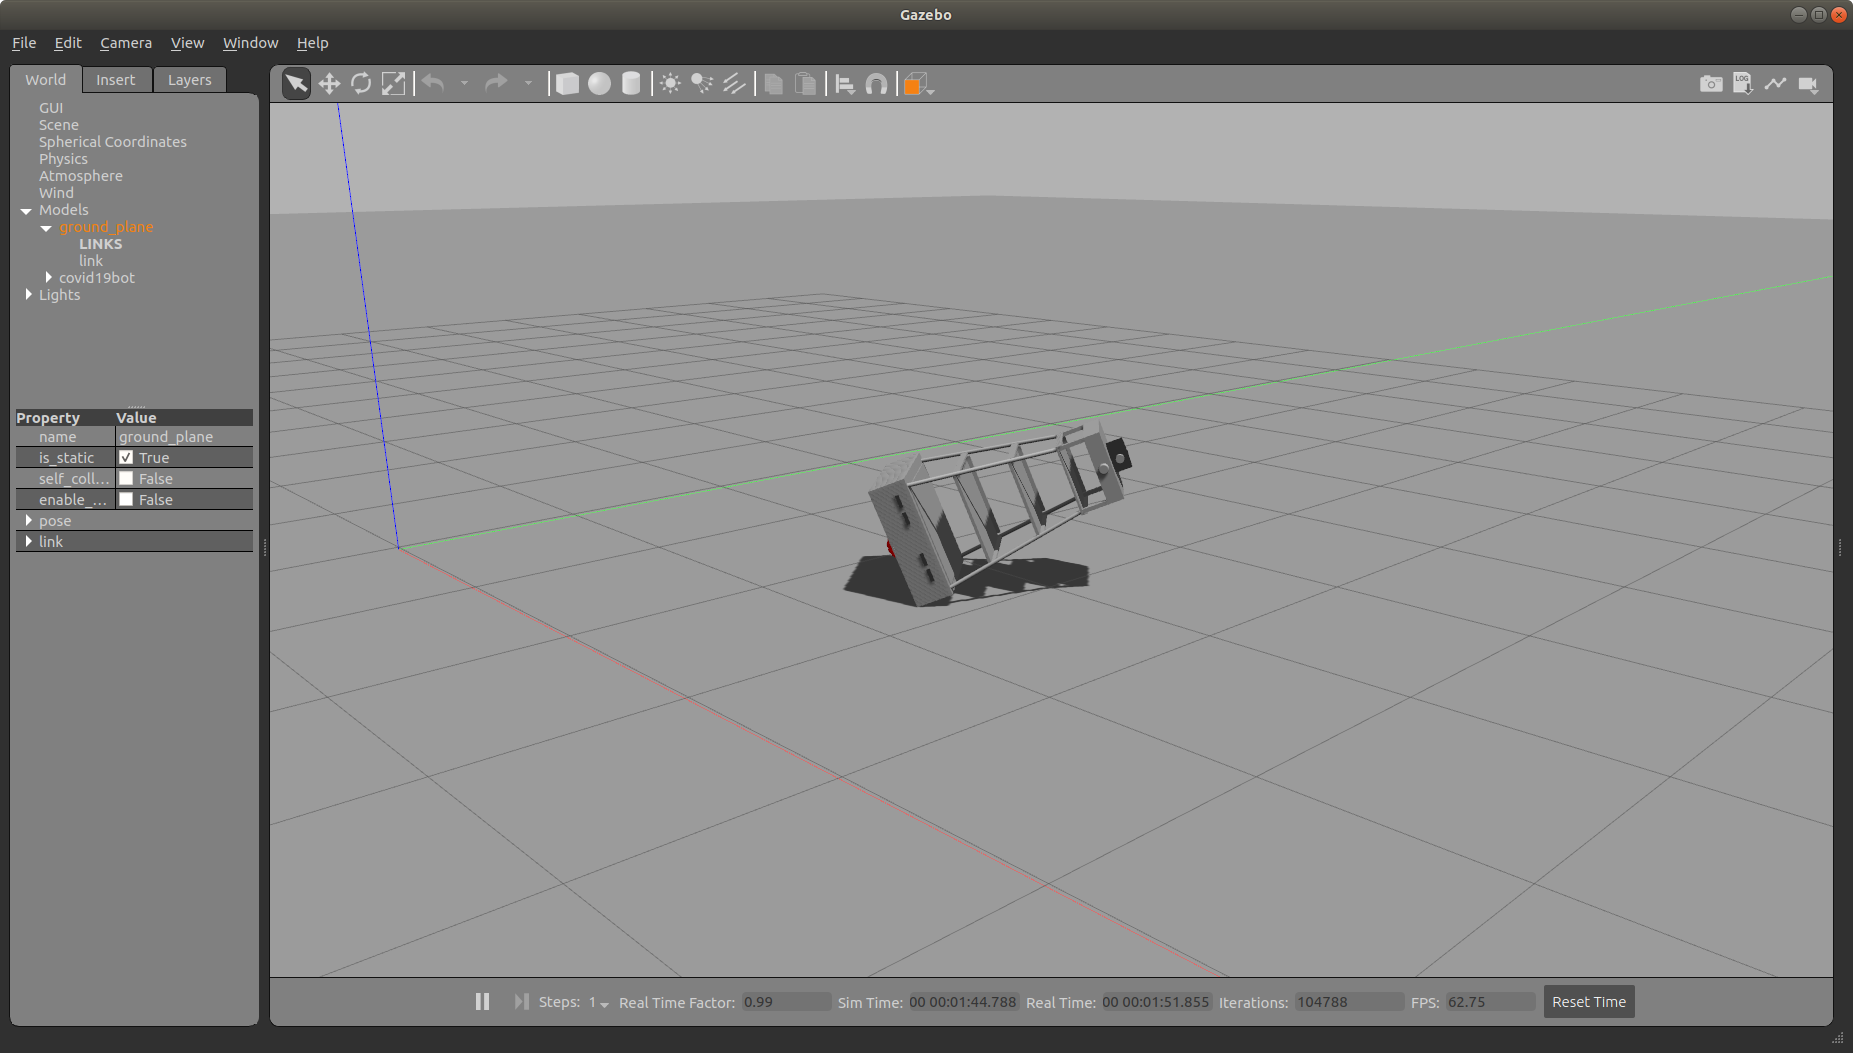
Task: Activate the rotate mode tool
Action: (361, 84)
